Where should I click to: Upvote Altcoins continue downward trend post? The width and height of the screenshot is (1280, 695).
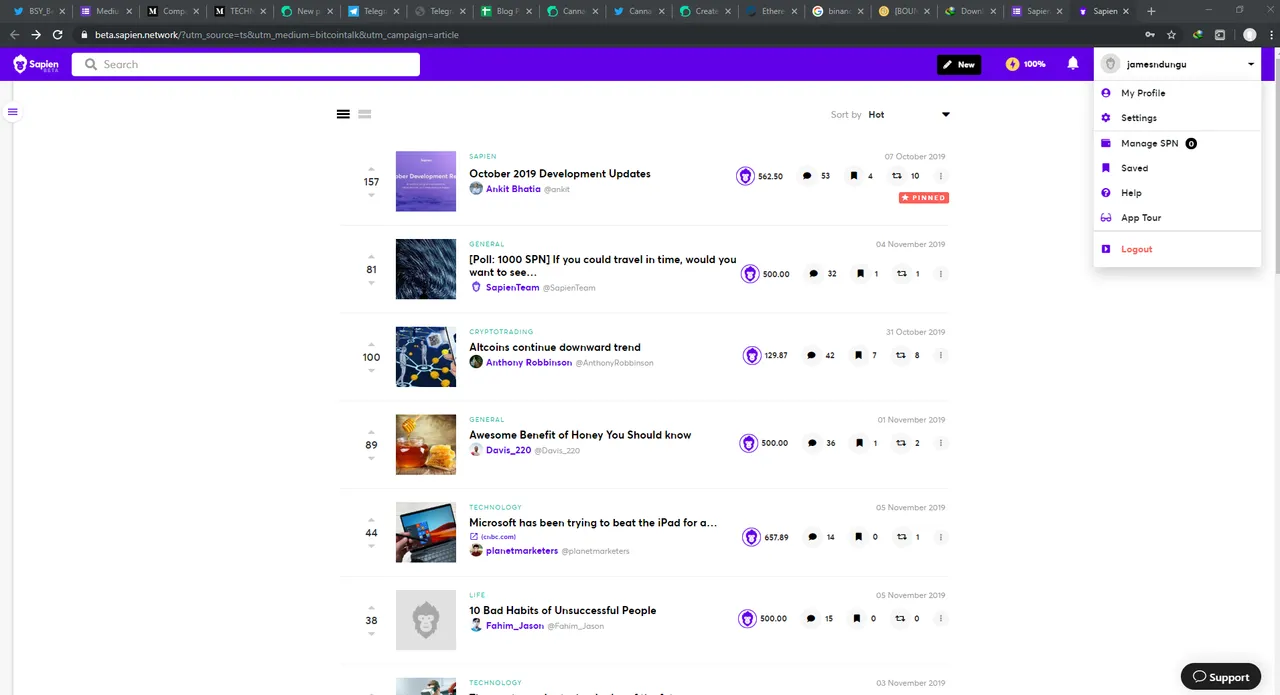pos(371,344)
